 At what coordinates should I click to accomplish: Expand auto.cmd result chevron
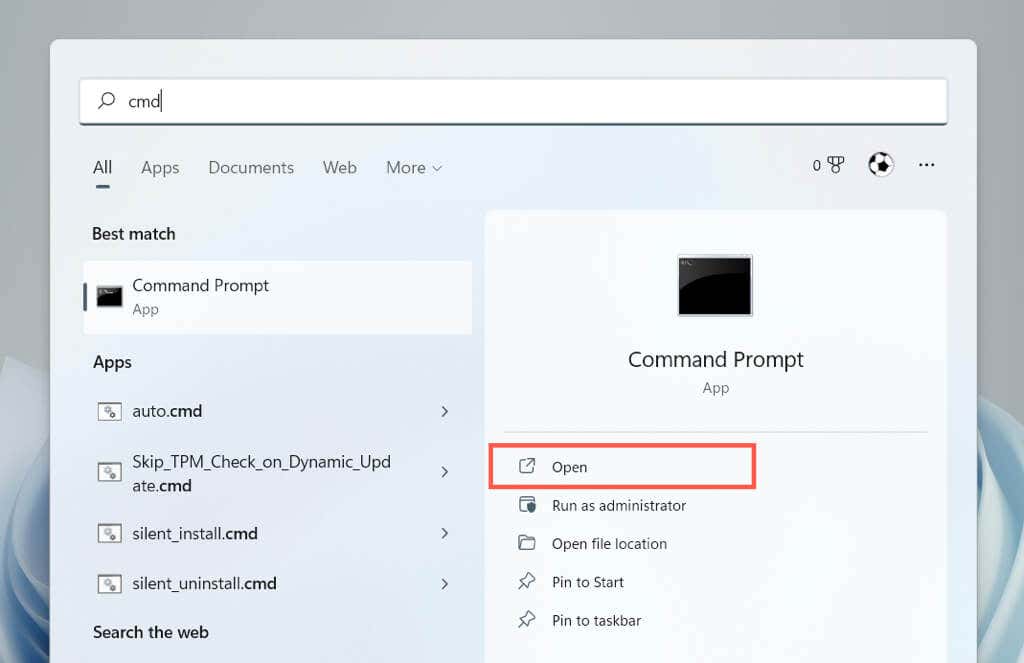(x=445, y=412)
